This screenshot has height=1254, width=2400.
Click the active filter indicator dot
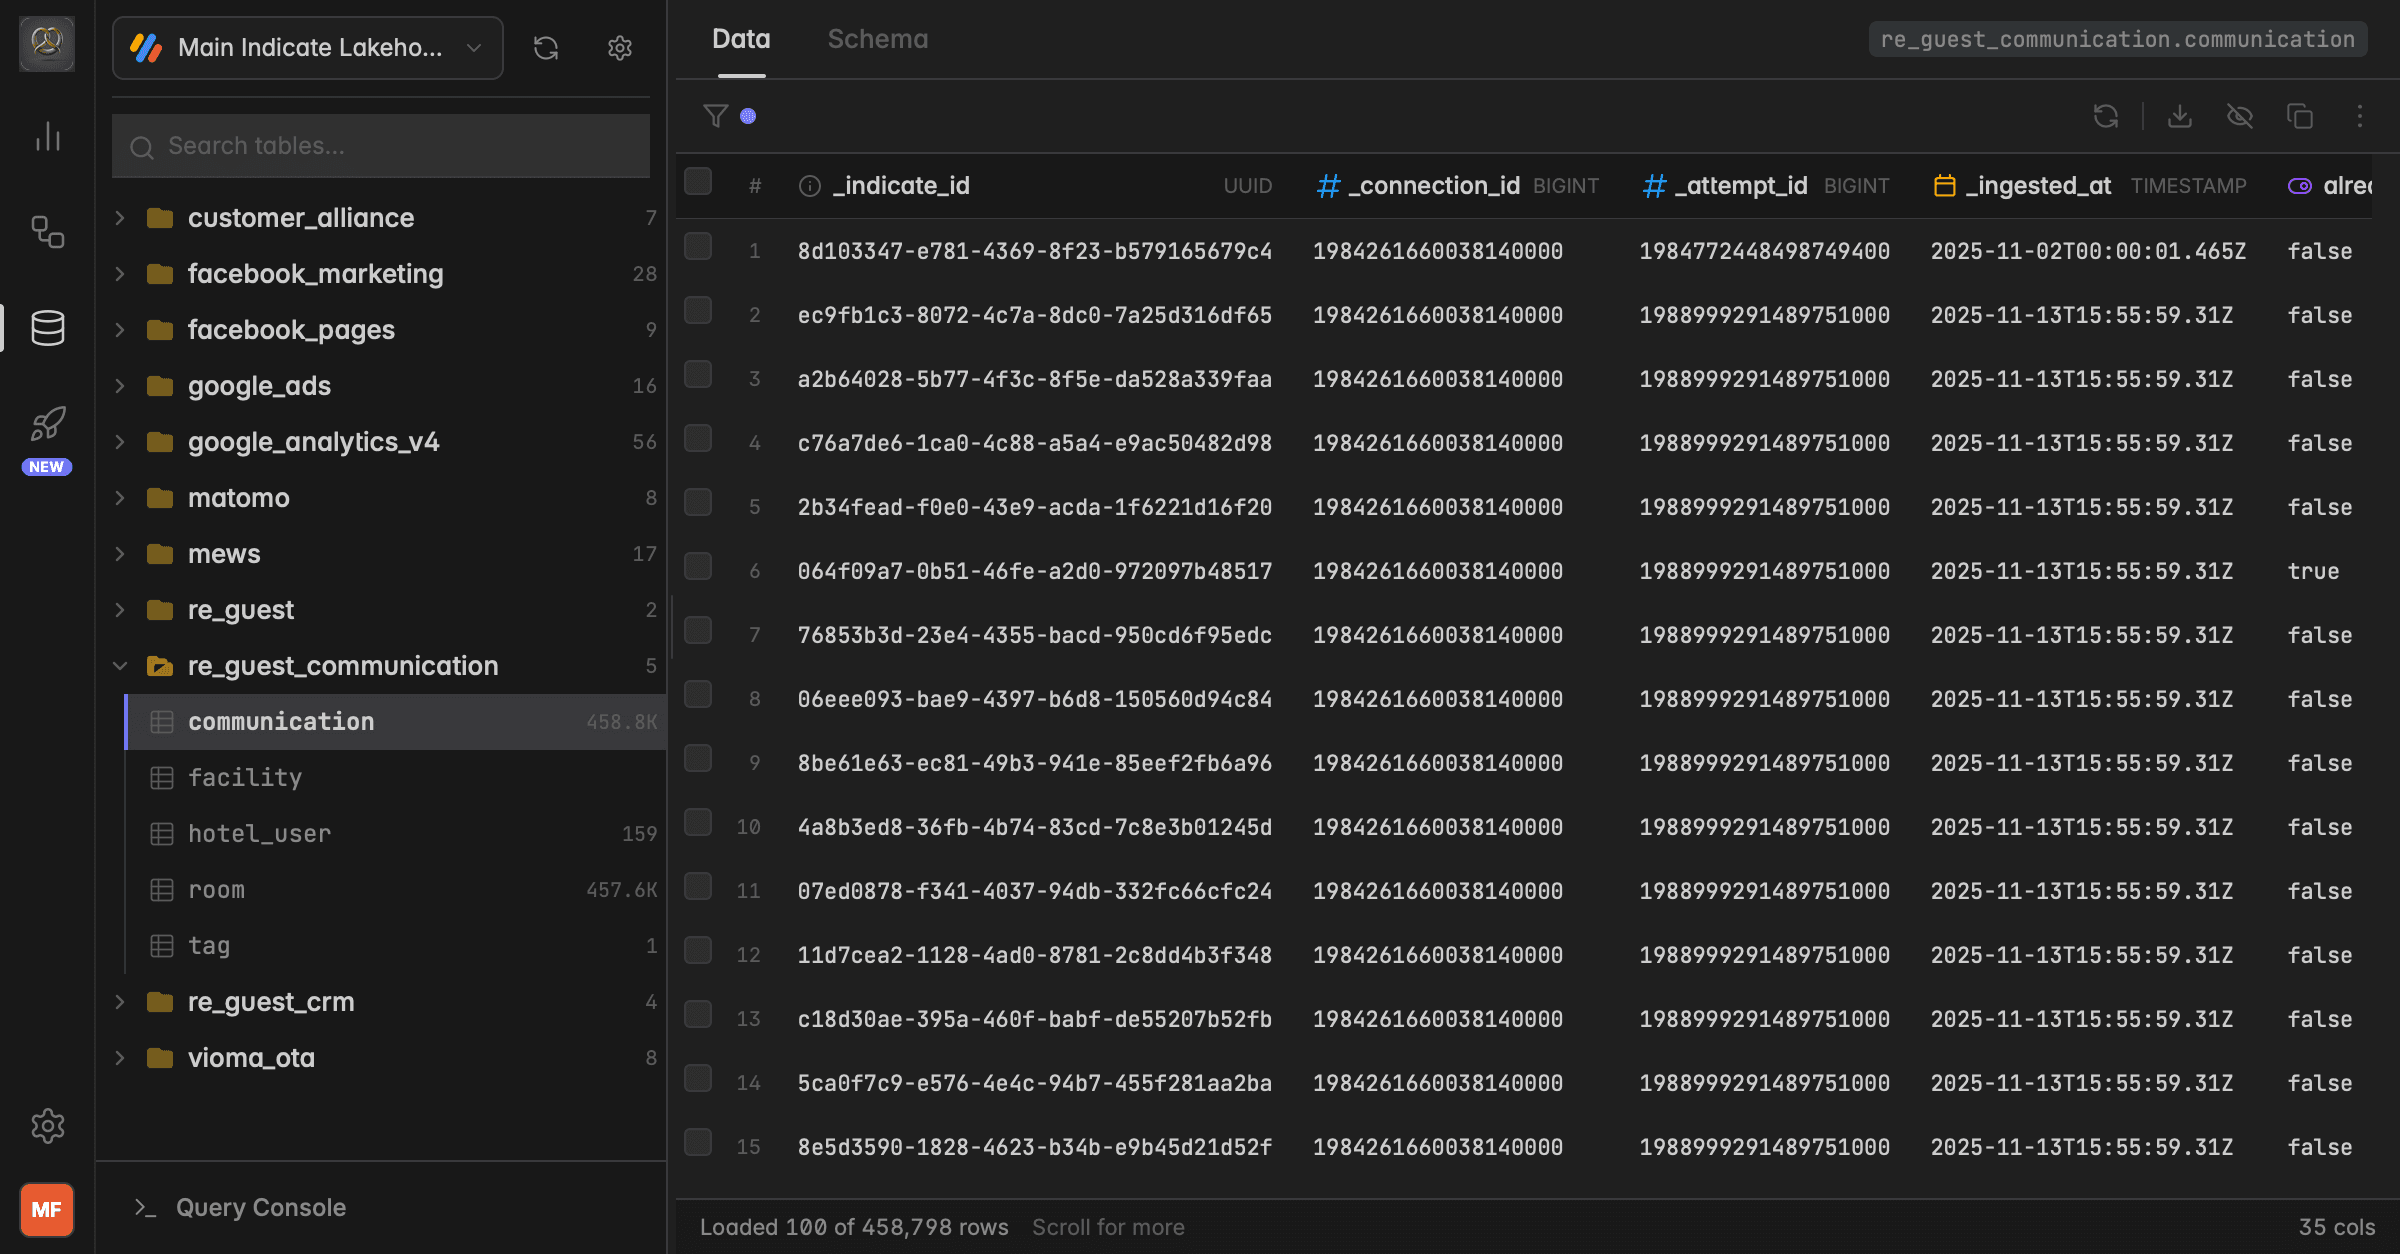click(748, 116)
